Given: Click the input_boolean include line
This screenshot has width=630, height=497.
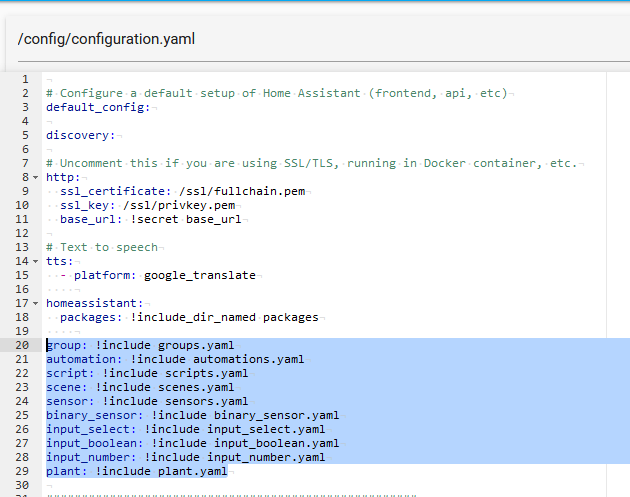Looking at the screenshot, I should 192,443.
